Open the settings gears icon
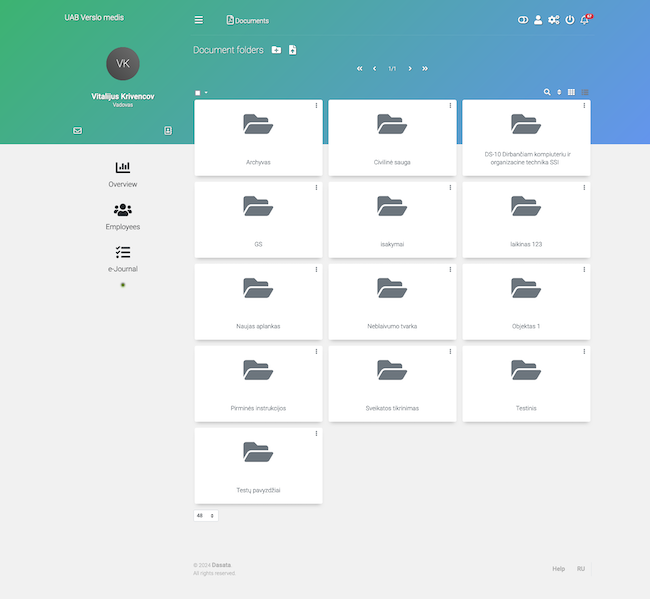The height and width of the screenshot is (599, 650). [x=553, y=19]
